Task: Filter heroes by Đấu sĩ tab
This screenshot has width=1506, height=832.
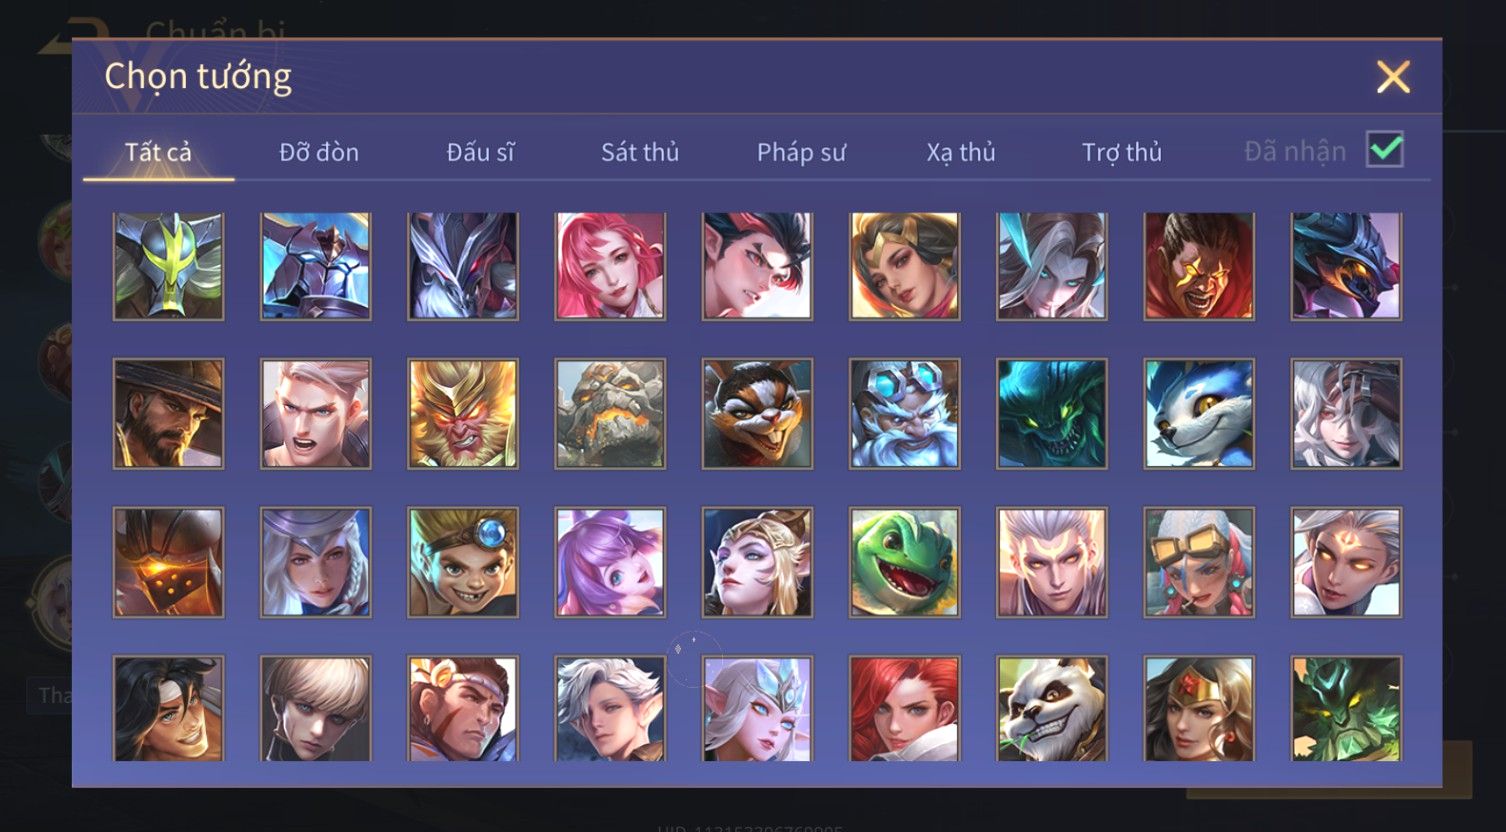Action: pos(480,152)
